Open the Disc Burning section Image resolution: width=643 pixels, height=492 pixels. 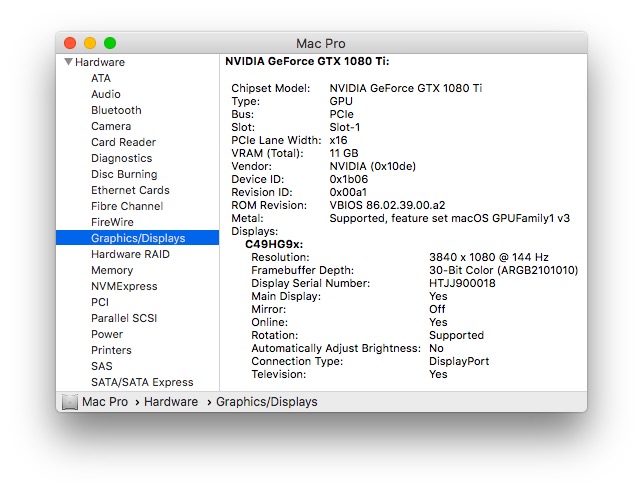tap(124, 174)
